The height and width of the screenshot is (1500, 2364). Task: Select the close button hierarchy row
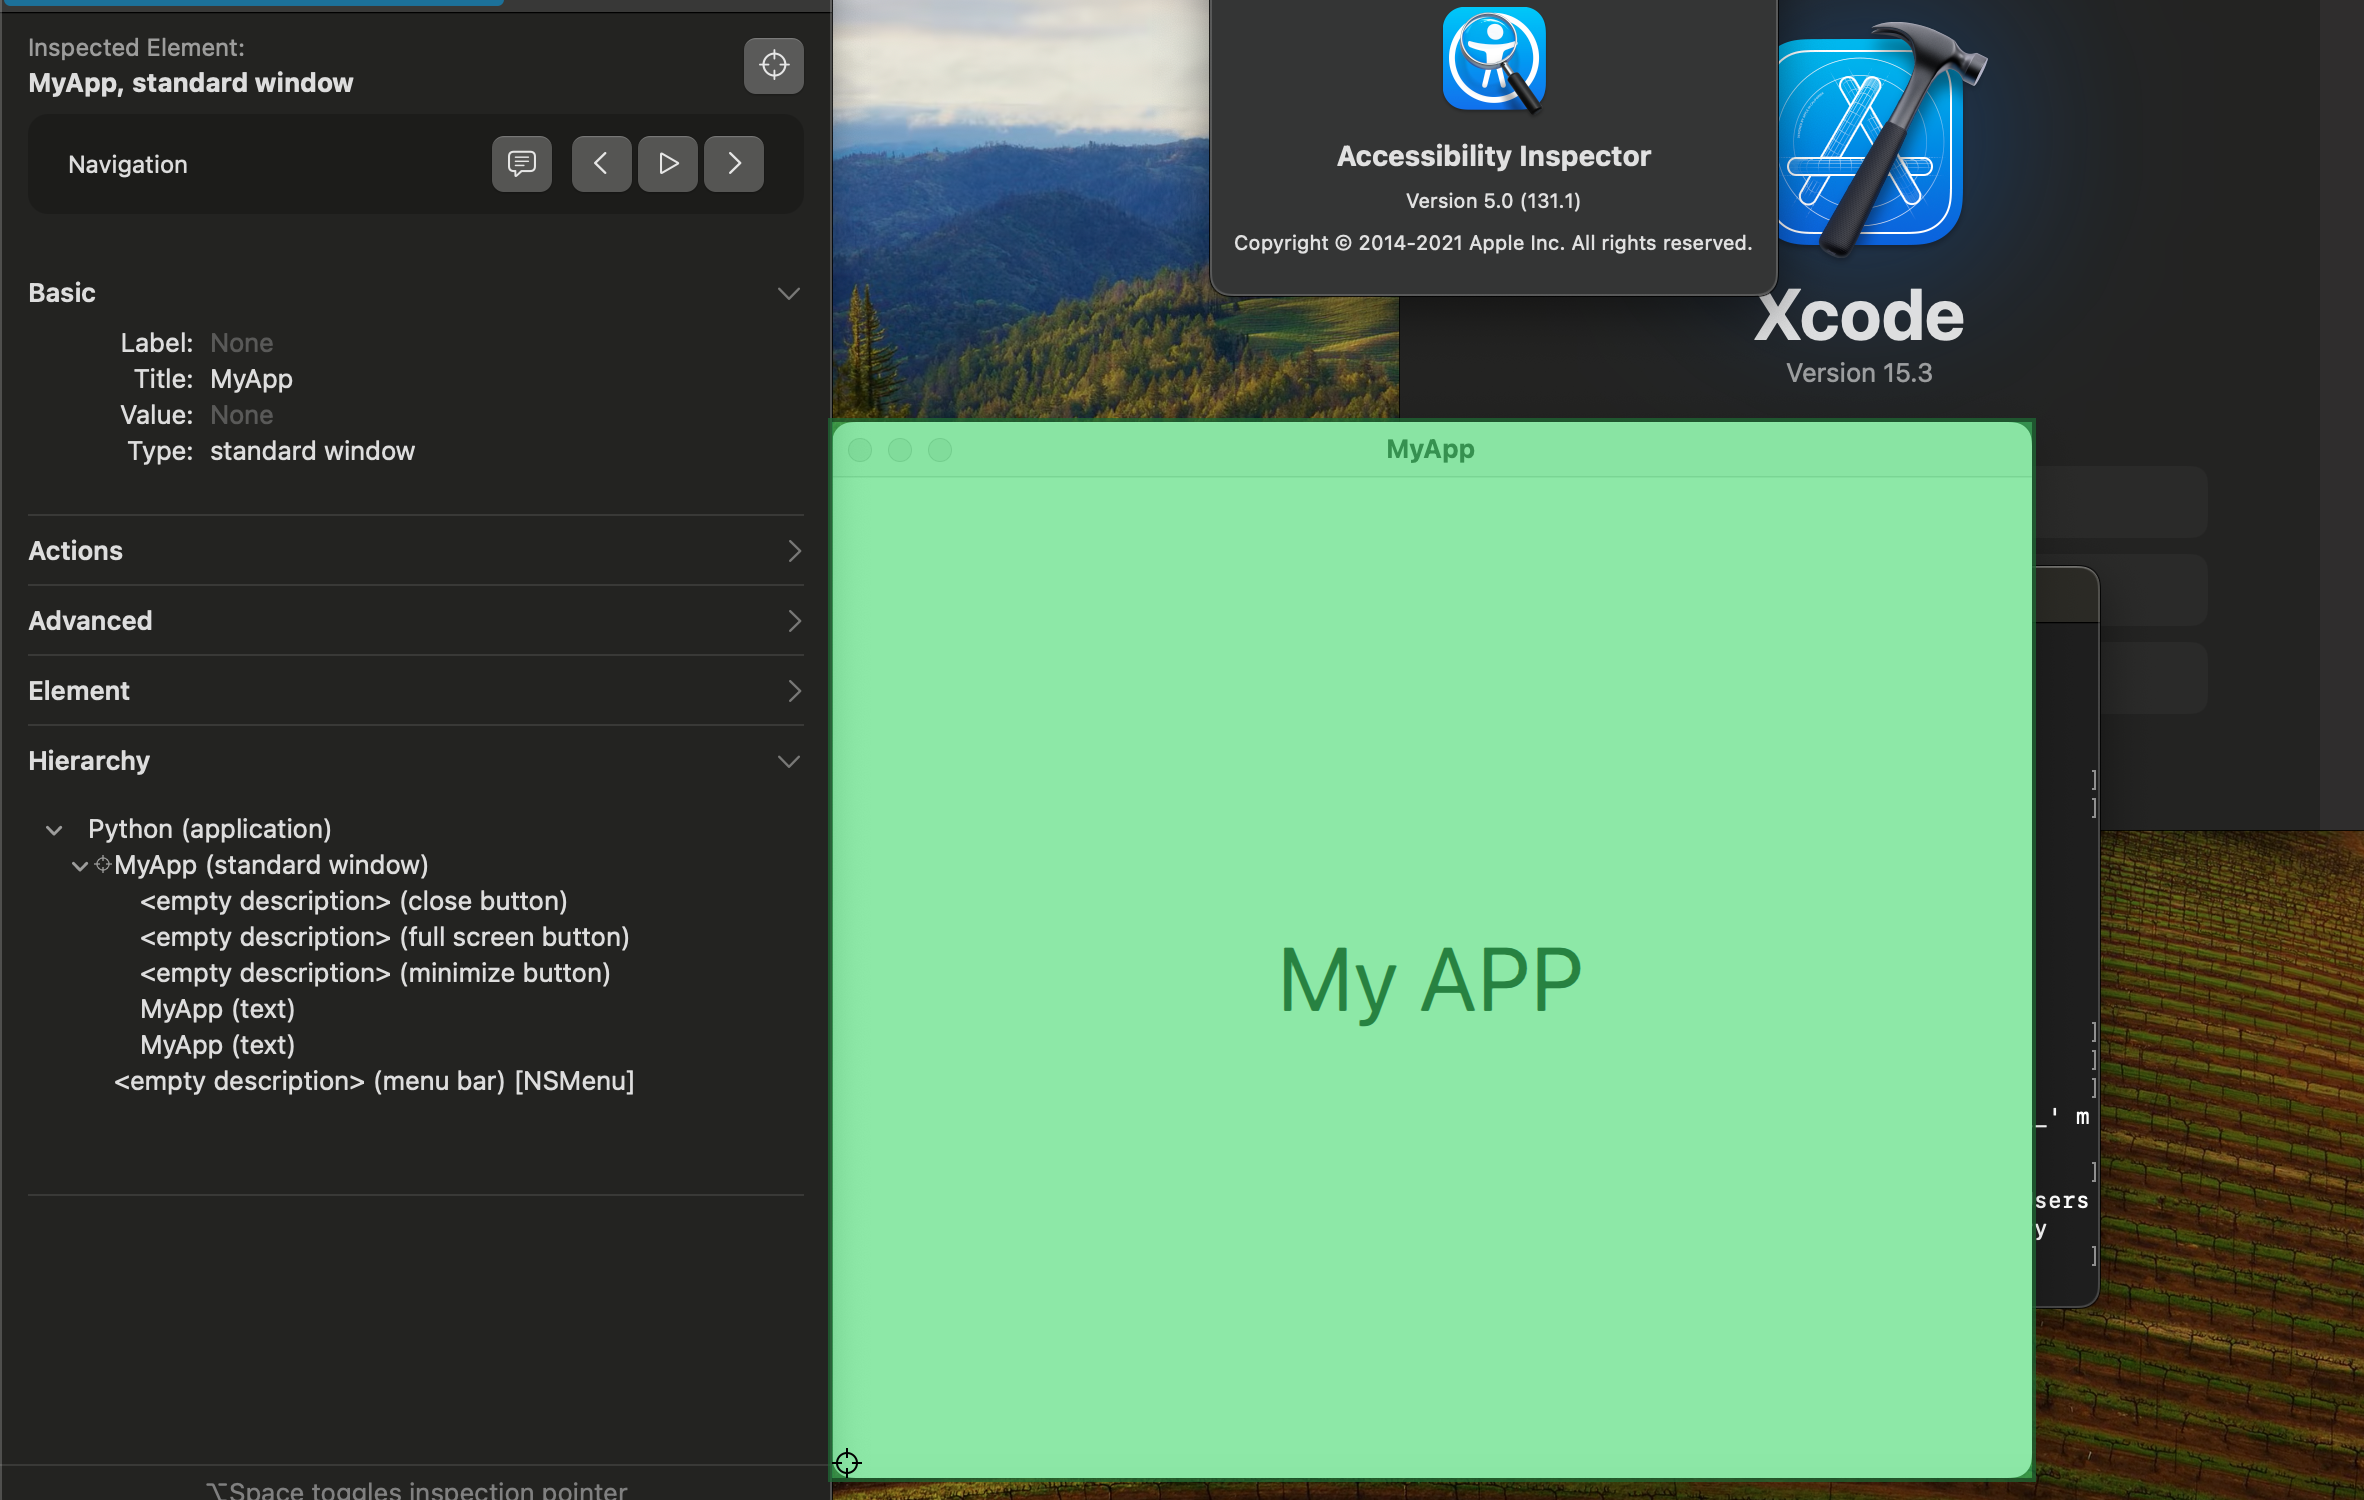[x=353, y=901]
